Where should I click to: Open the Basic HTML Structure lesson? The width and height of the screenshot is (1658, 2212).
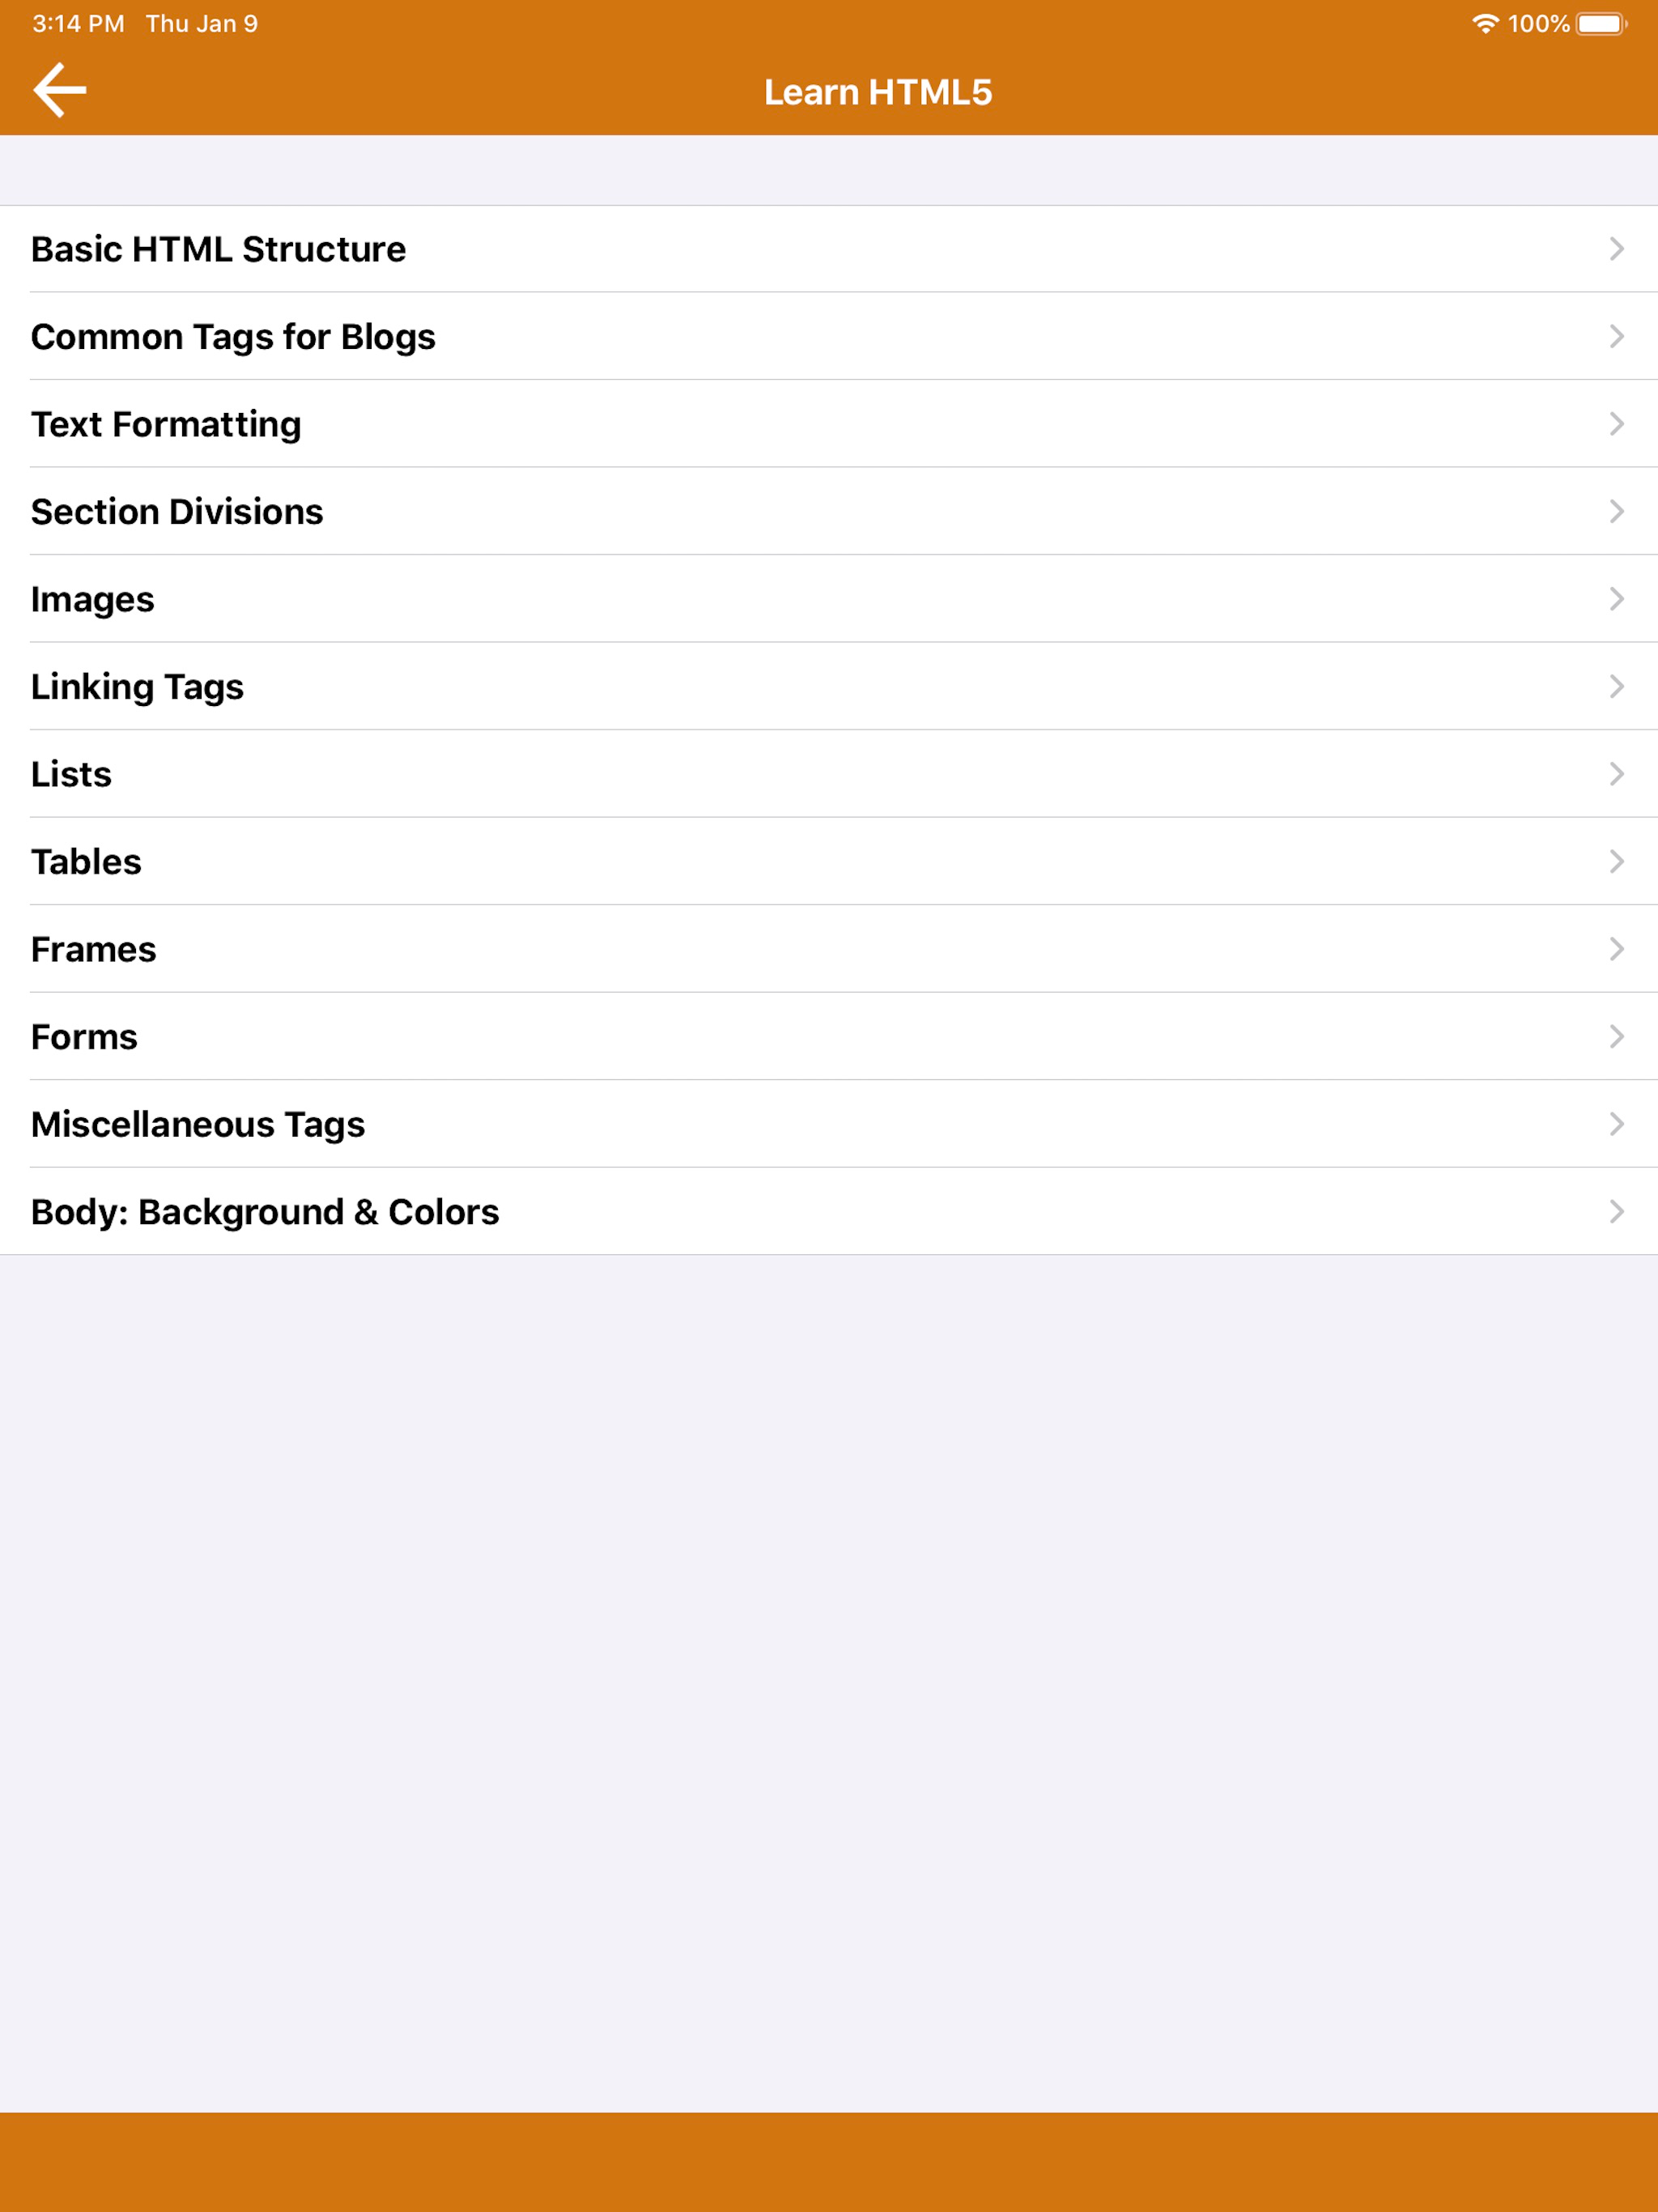(829, 249)
